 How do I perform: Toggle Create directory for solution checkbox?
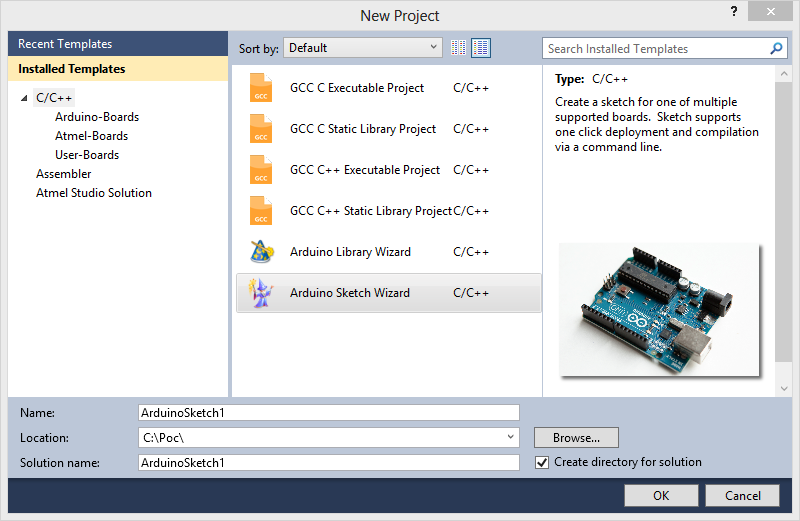tap(542, 462)
